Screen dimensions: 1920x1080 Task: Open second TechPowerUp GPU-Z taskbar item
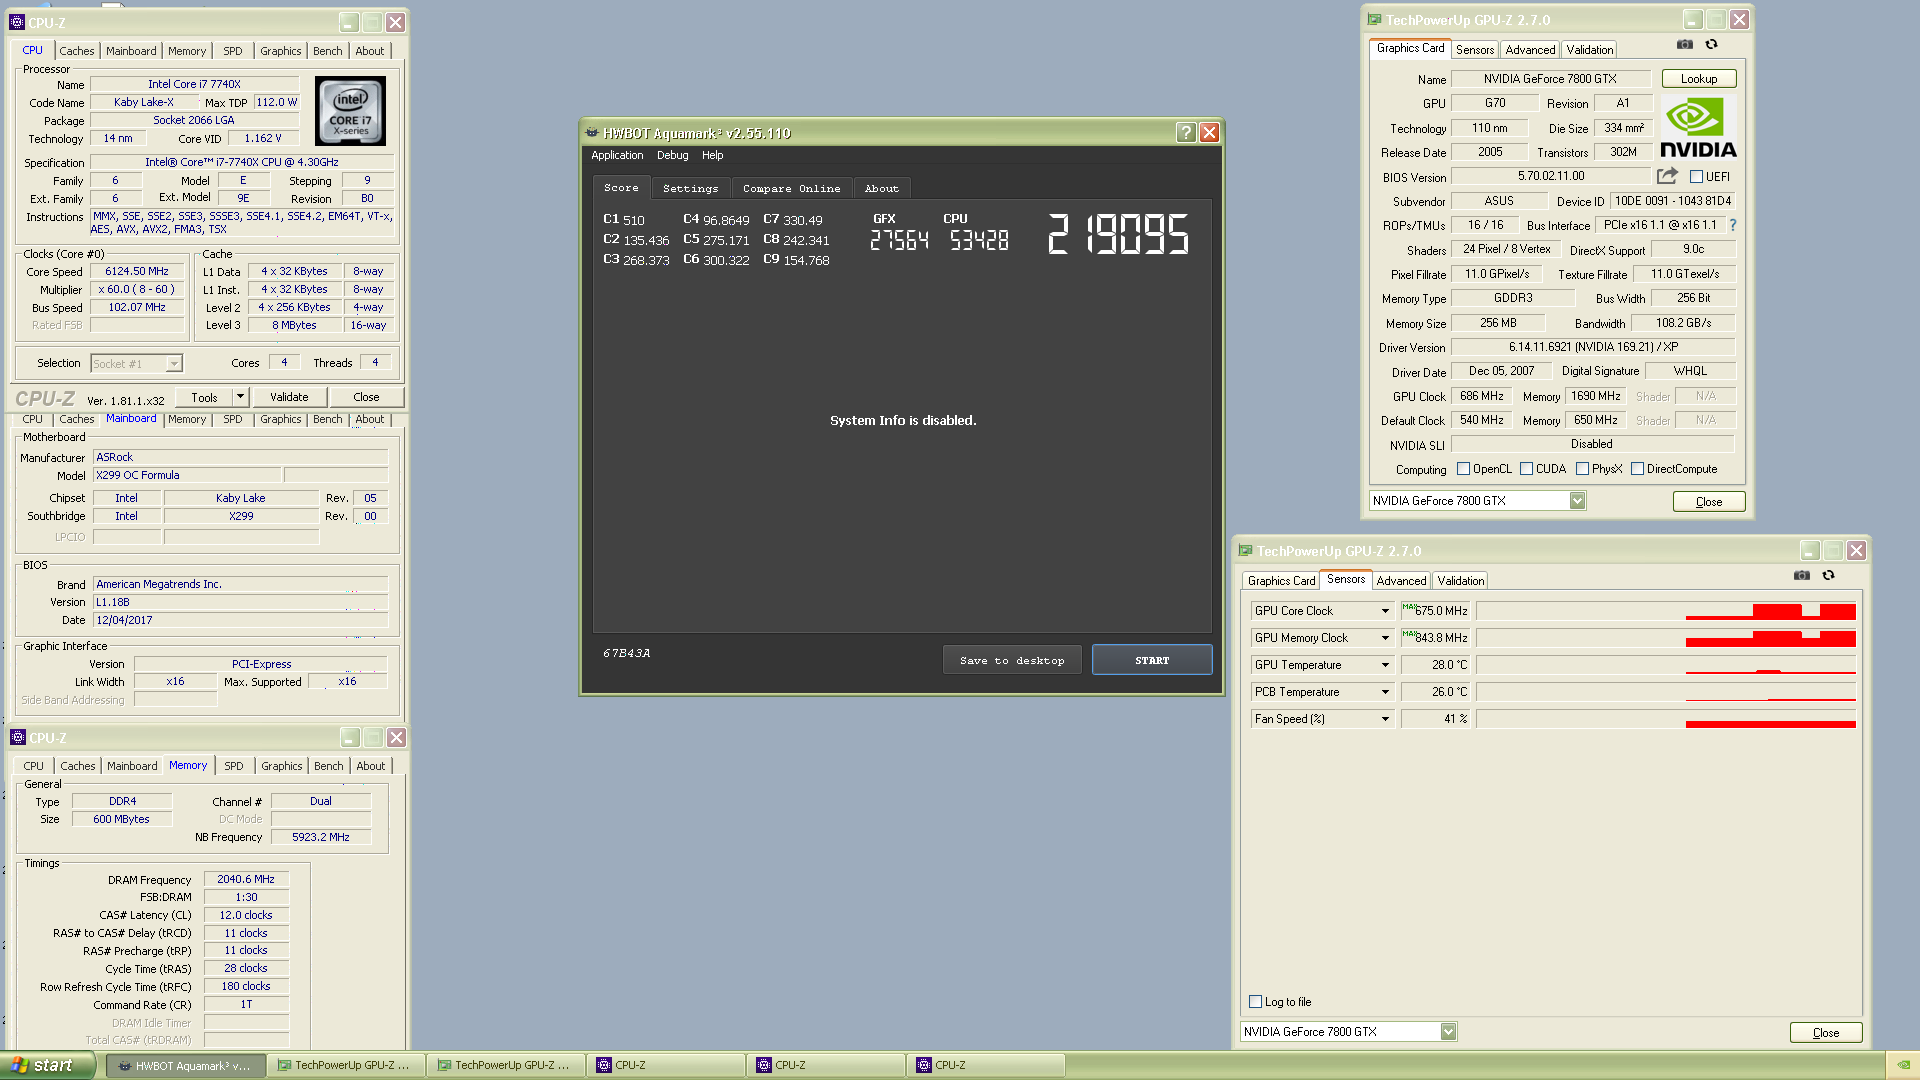(505, 1066)
